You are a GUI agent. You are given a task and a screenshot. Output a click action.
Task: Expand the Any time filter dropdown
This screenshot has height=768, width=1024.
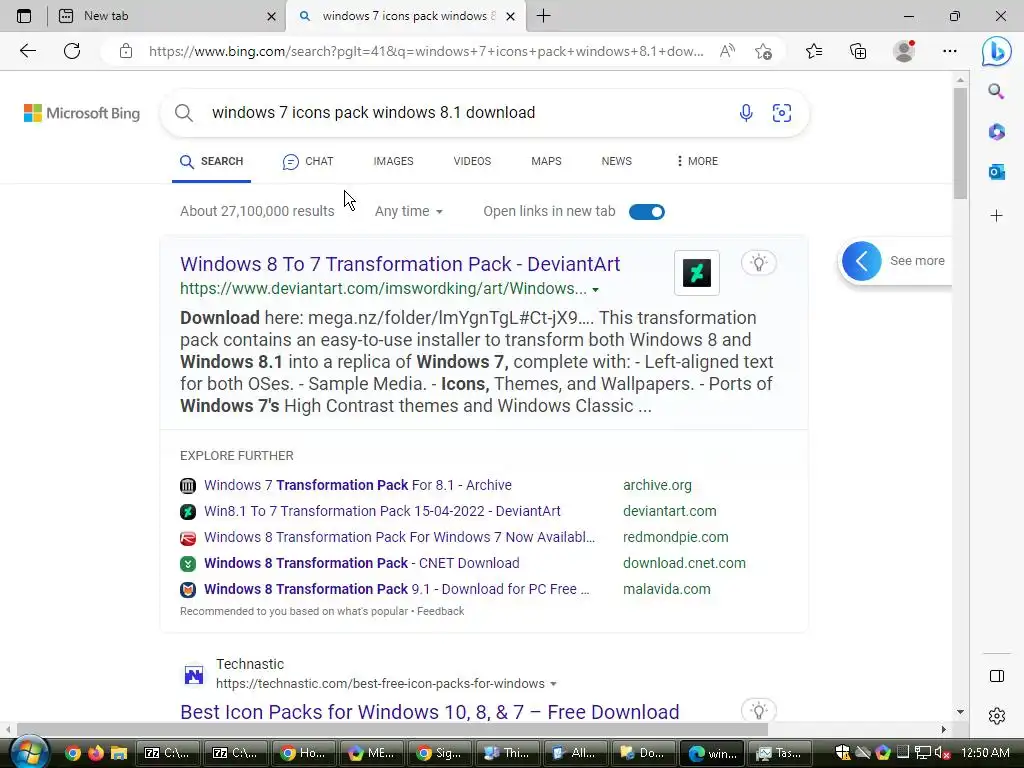pos(409,212)
